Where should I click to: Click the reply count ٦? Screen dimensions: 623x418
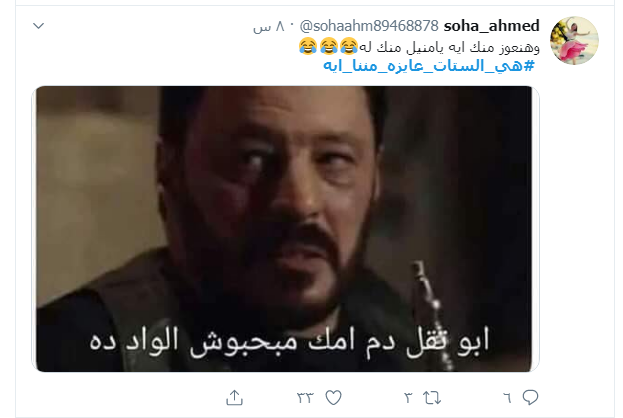507,398
